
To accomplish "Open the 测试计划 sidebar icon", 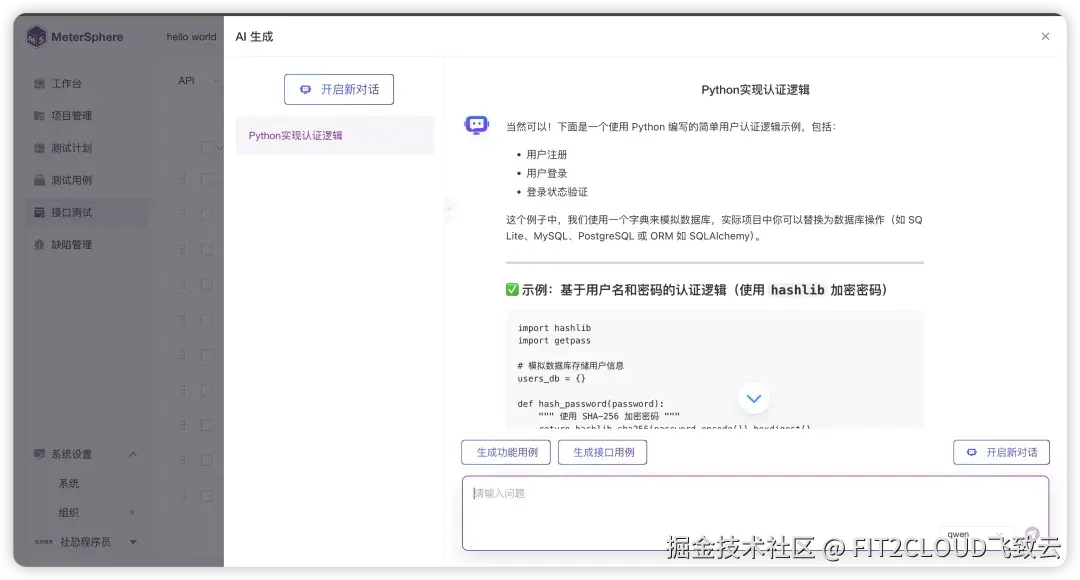I will (x=39, y=148).
